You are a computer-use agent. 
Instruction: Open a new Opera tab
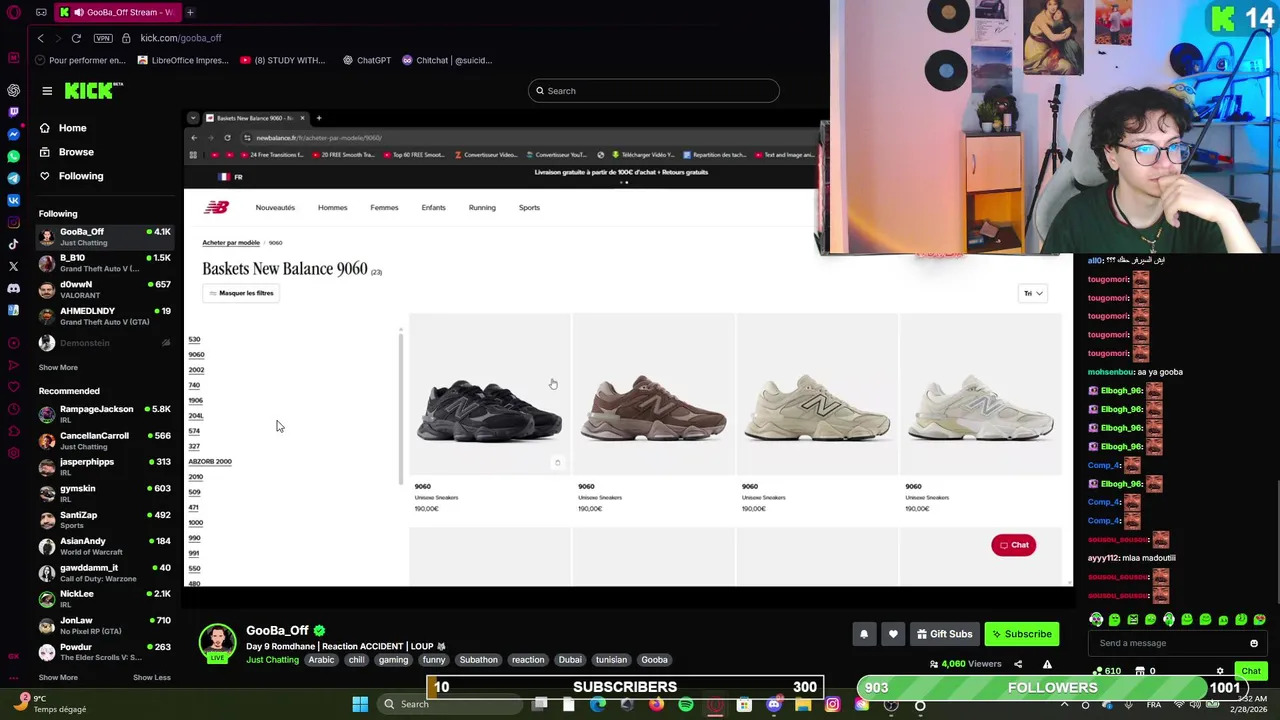pos(190,12)
